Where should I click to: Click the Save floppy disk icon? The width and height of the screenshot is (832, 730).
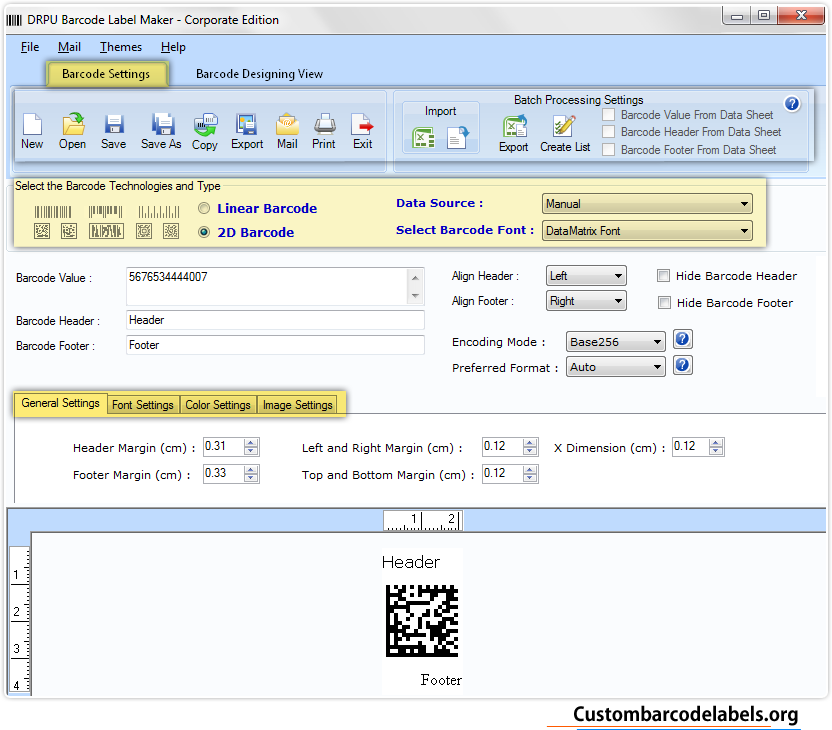pyautogui.click(x=114, y=125)
